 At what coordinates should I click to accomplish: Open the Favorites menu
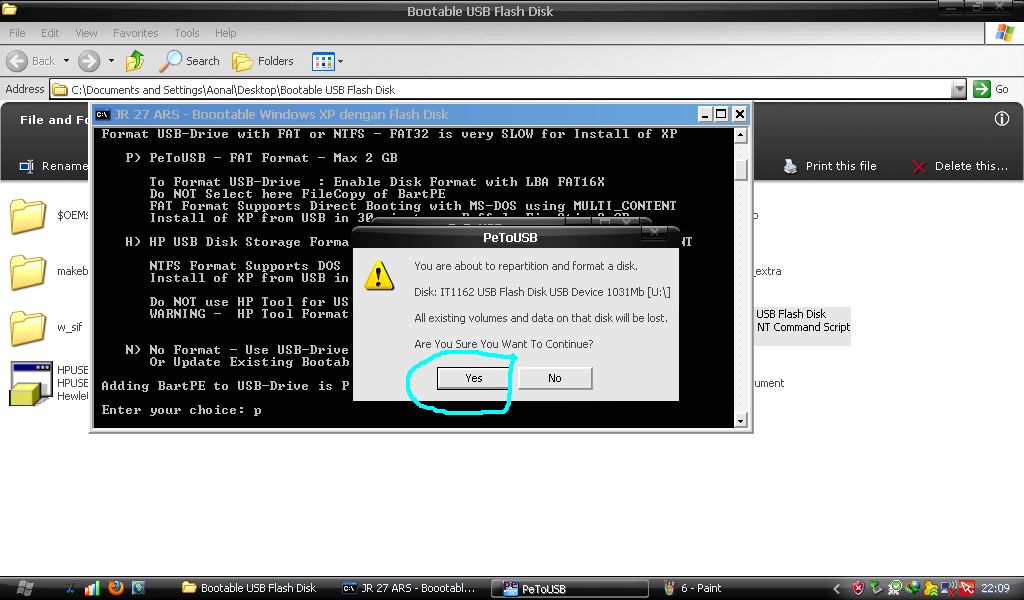135,33
